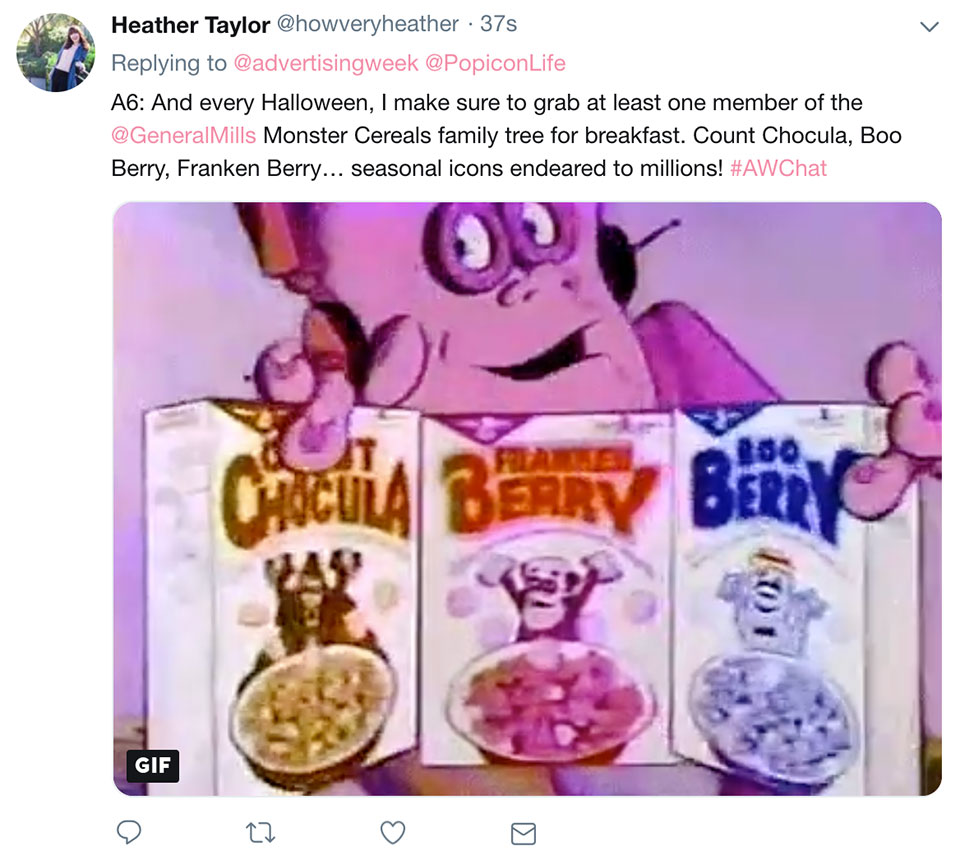Open the tweet options chevron menu
The width and height of the screenshot is (960, 860).
(929, 25)
